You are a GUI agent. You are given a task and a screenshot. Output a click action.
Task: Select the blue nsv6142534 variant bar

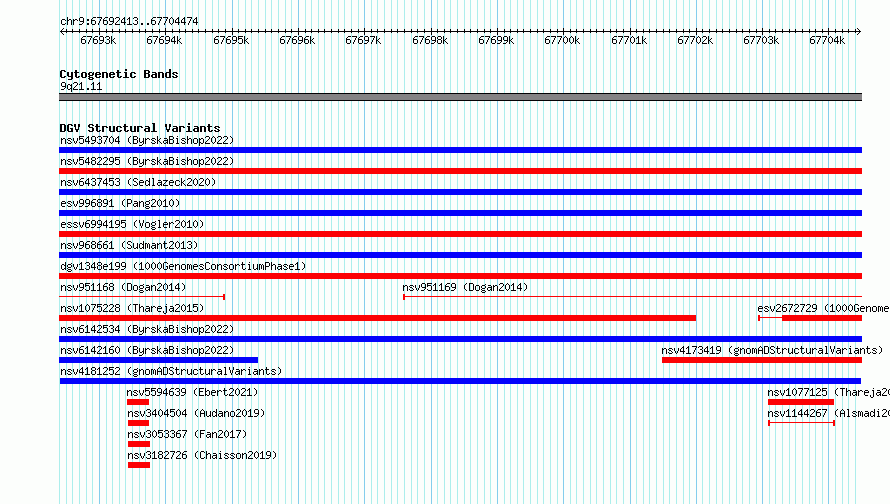(x=460, y=339)
